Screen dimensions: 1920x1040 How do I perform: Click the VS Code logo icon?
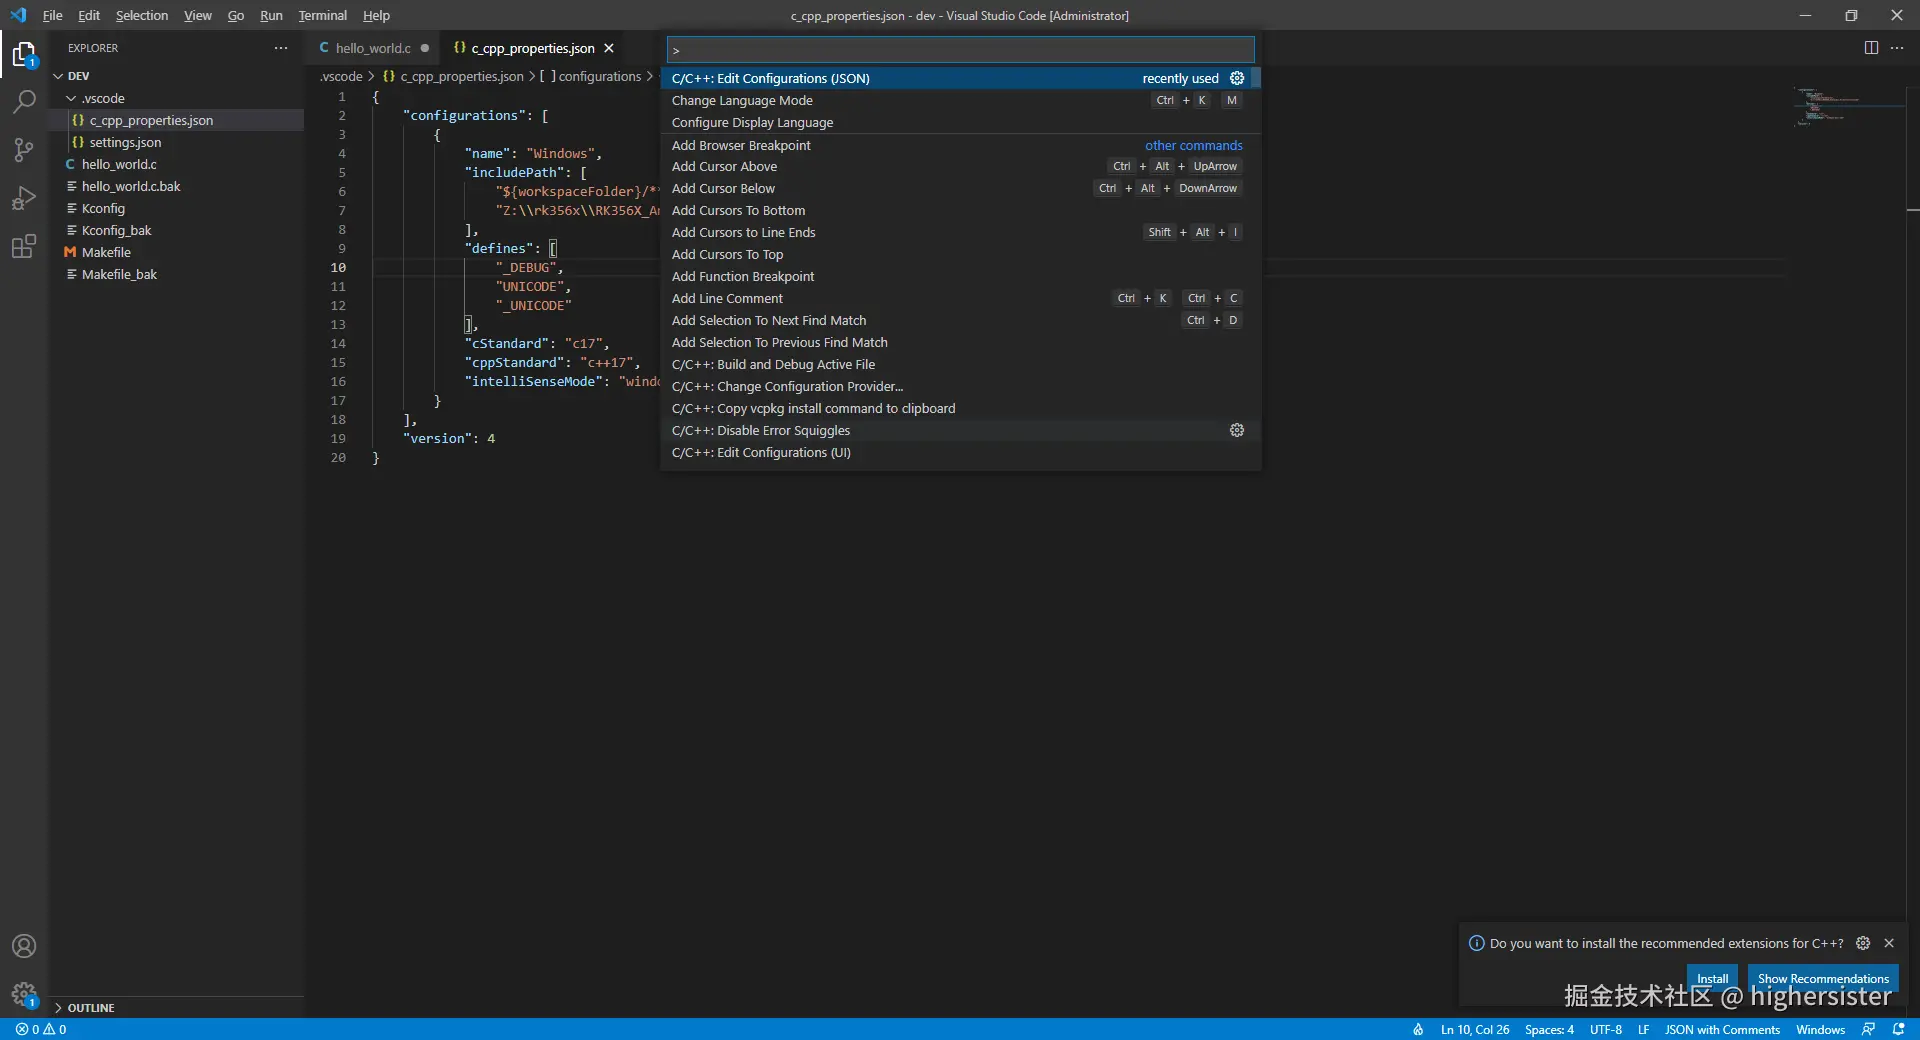18,15
